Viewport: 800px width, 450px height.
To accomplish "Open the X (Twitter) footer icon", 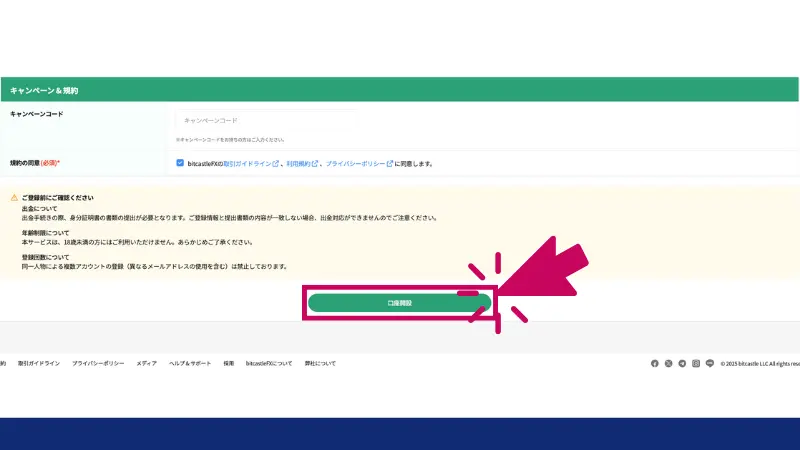I will 668,363.
